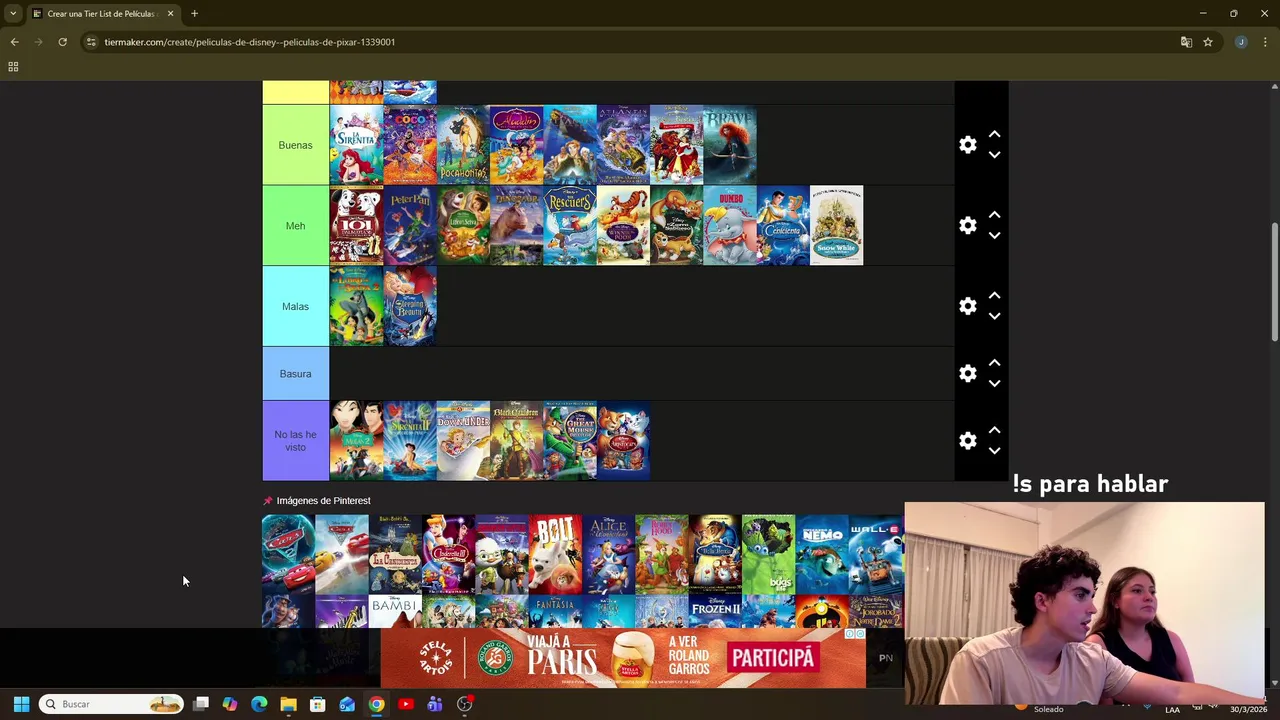Select Alice in Wonderland poster

(x=608, y=554)
